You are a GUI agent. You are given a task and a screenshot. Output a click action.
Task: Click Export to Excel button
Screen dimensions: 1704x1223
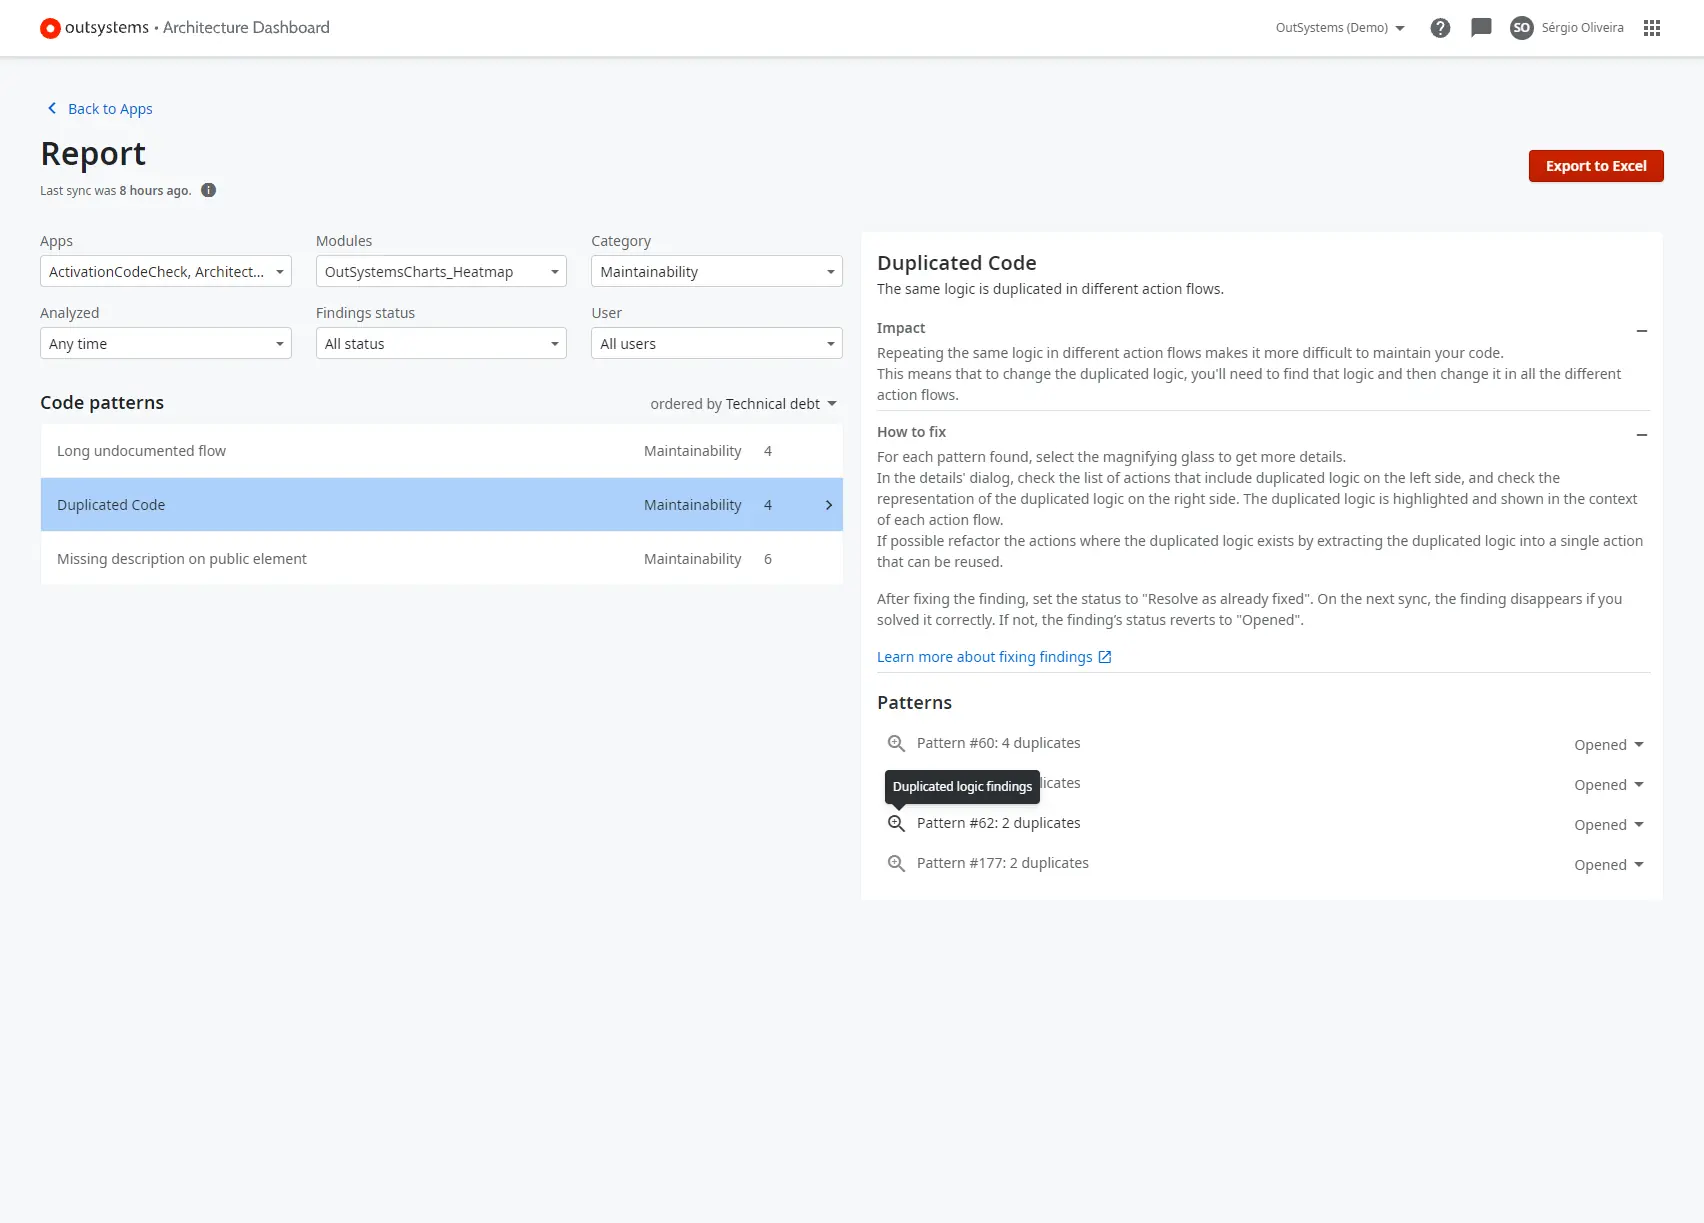[1595, 166]
